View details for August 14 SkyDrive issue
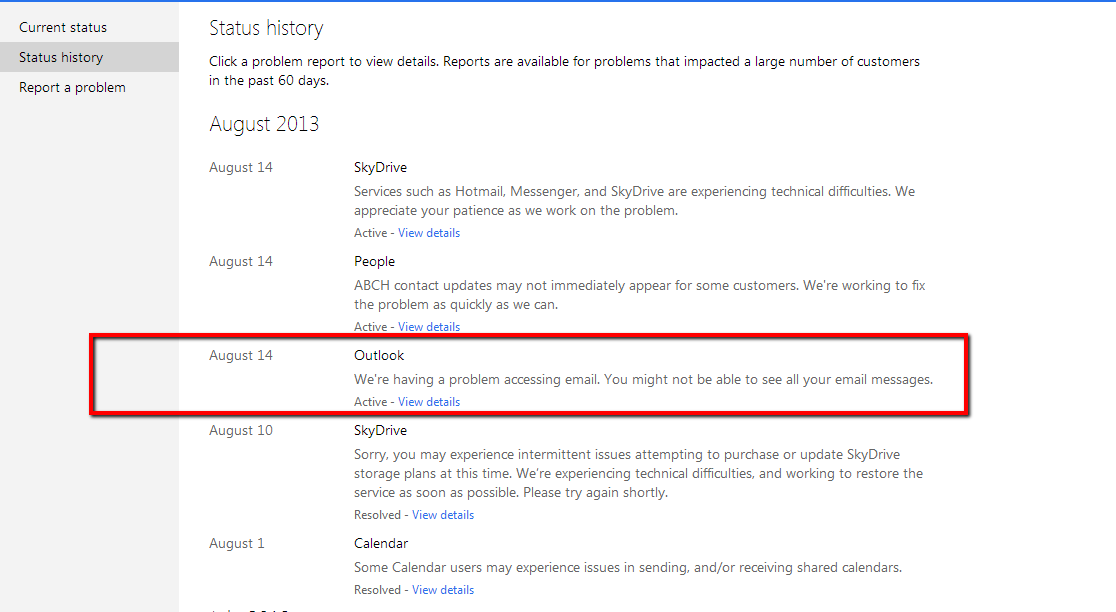1116x612 pixels. point(428,233)
